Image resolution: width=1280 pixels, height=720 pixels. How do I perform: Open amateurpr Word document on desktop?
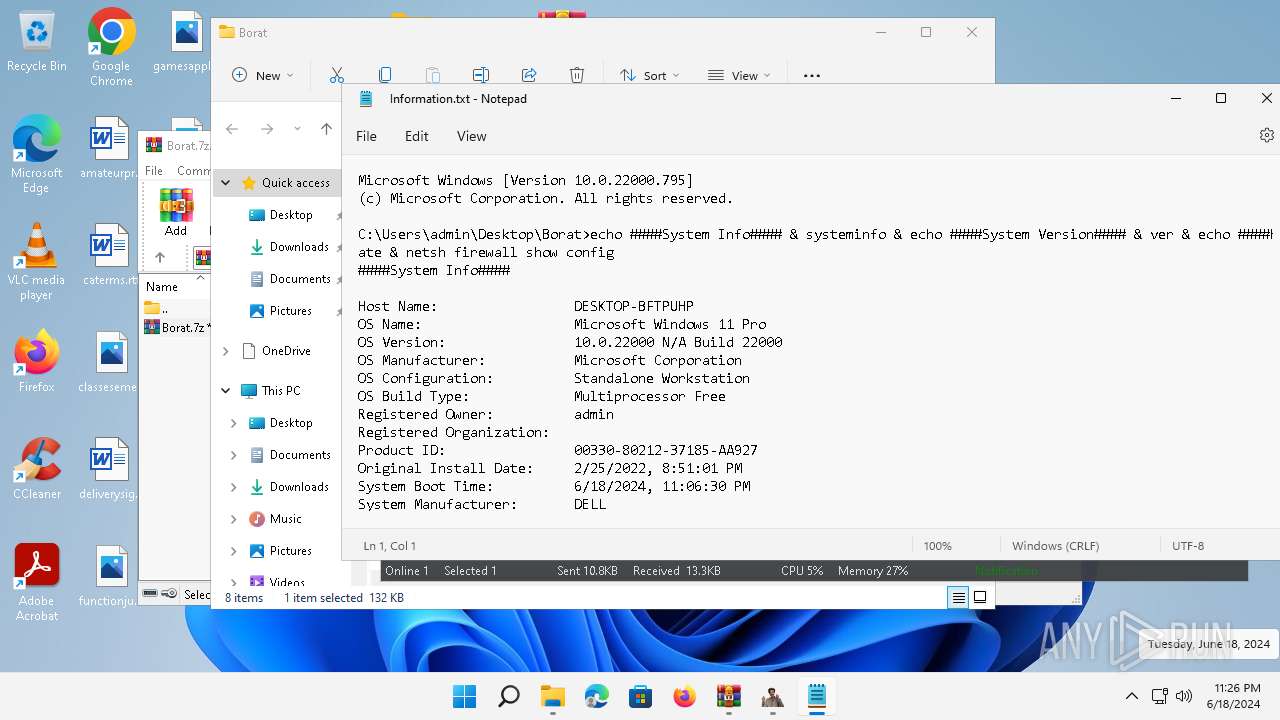point(109,150)
